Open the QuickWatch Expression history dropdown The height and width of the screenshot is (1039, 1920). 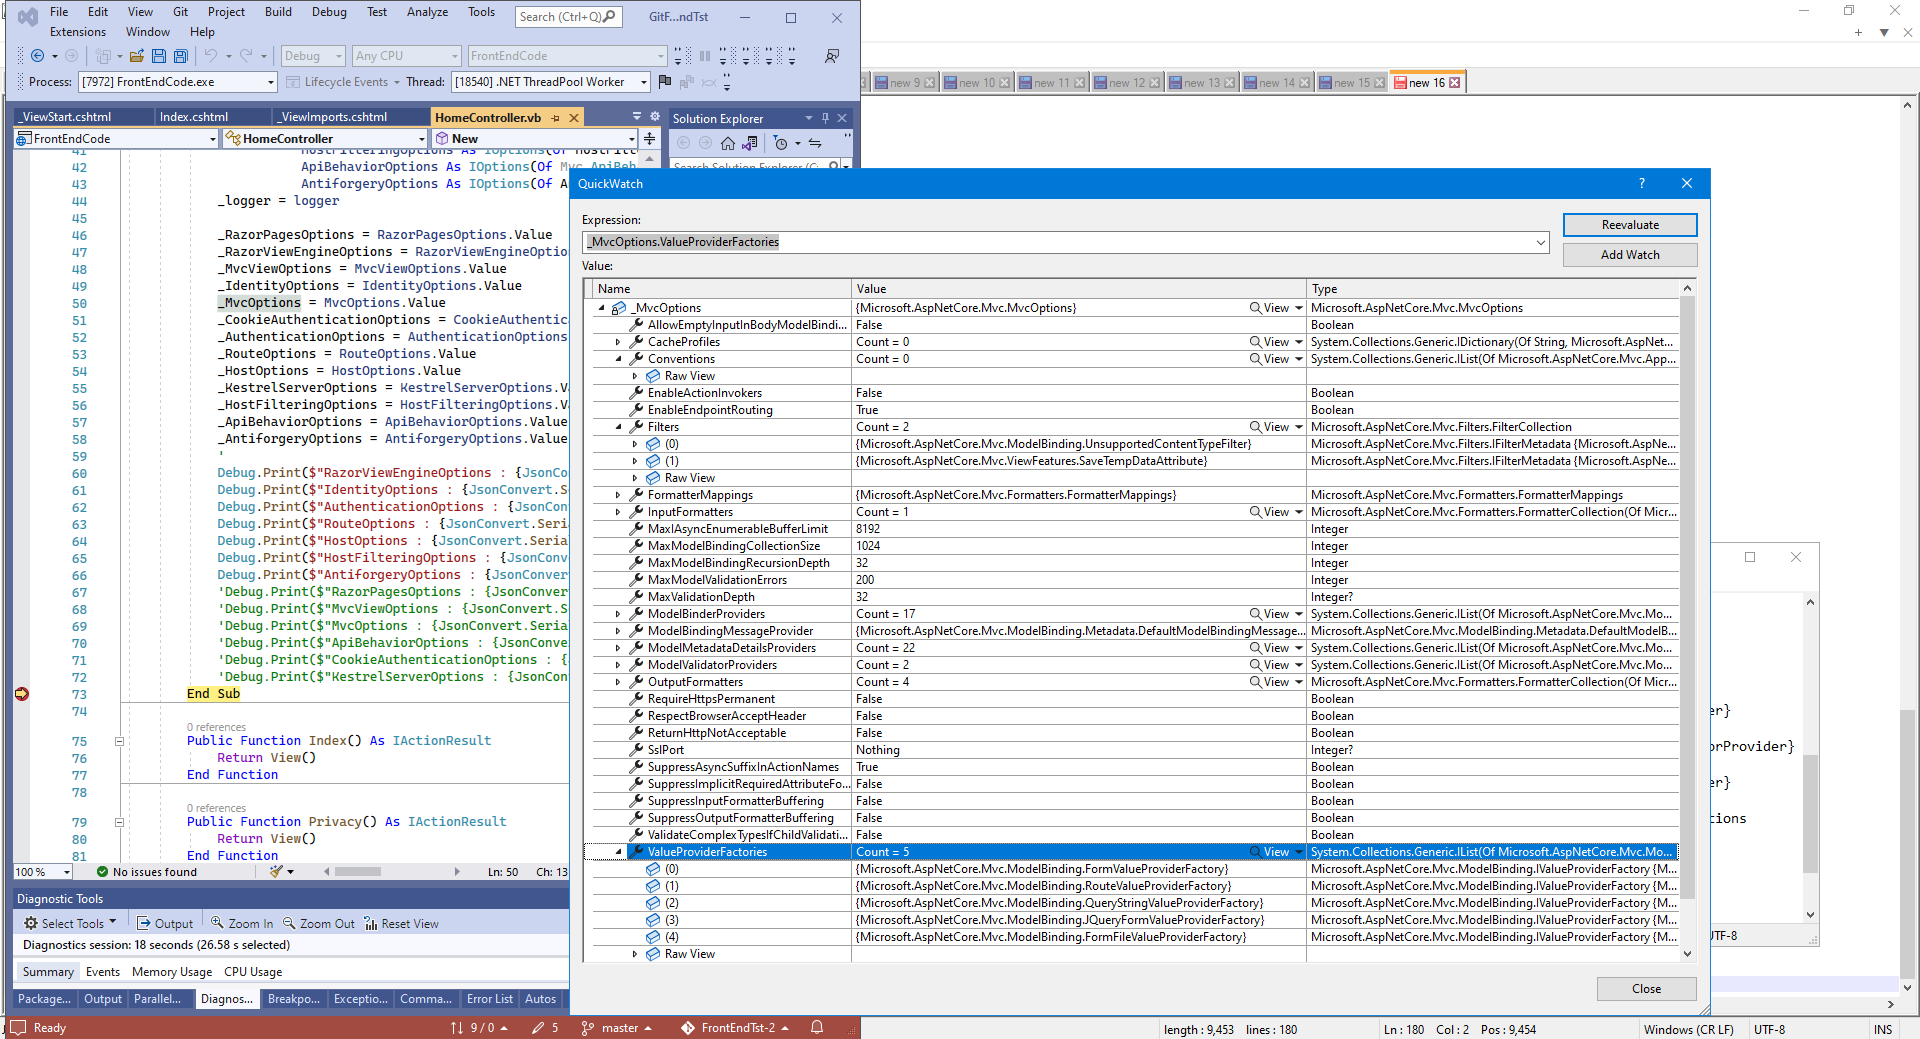coord(1540,242)
